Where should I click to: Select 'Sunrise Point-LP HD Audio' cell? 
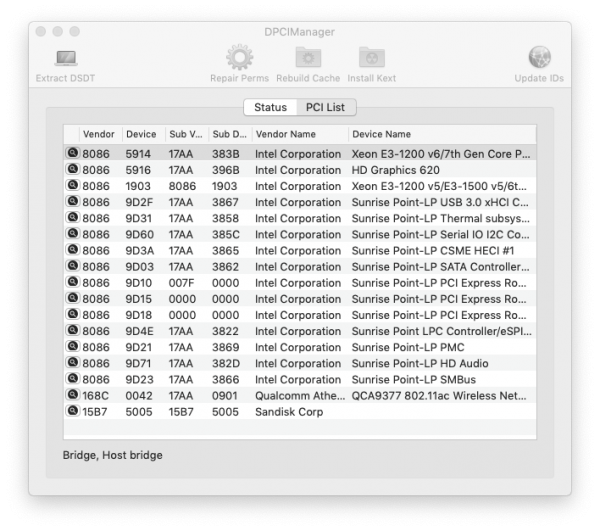click(420, 363)
